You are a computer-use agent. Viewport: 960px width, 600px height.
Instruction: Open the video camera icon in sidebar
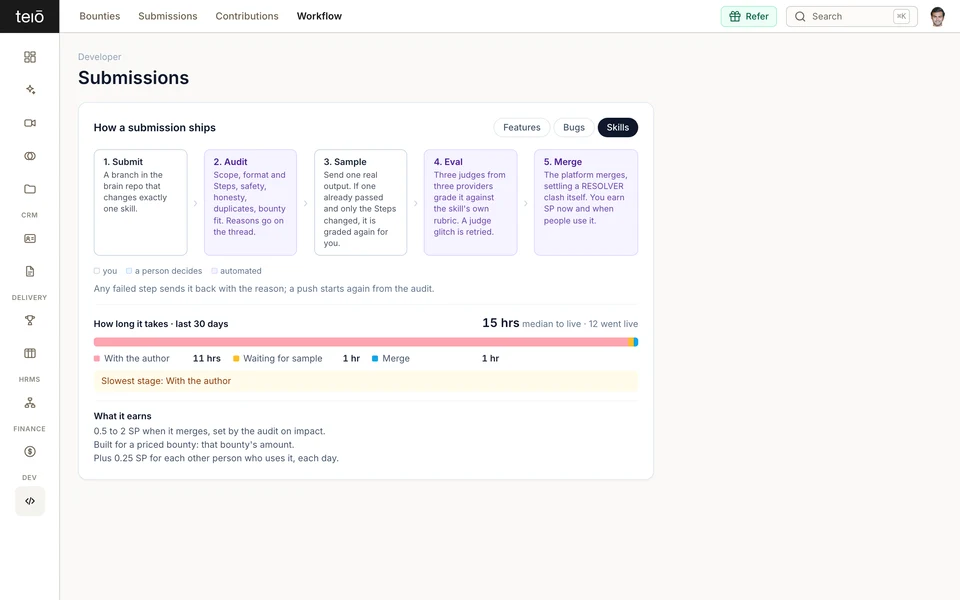click(29, 123)
